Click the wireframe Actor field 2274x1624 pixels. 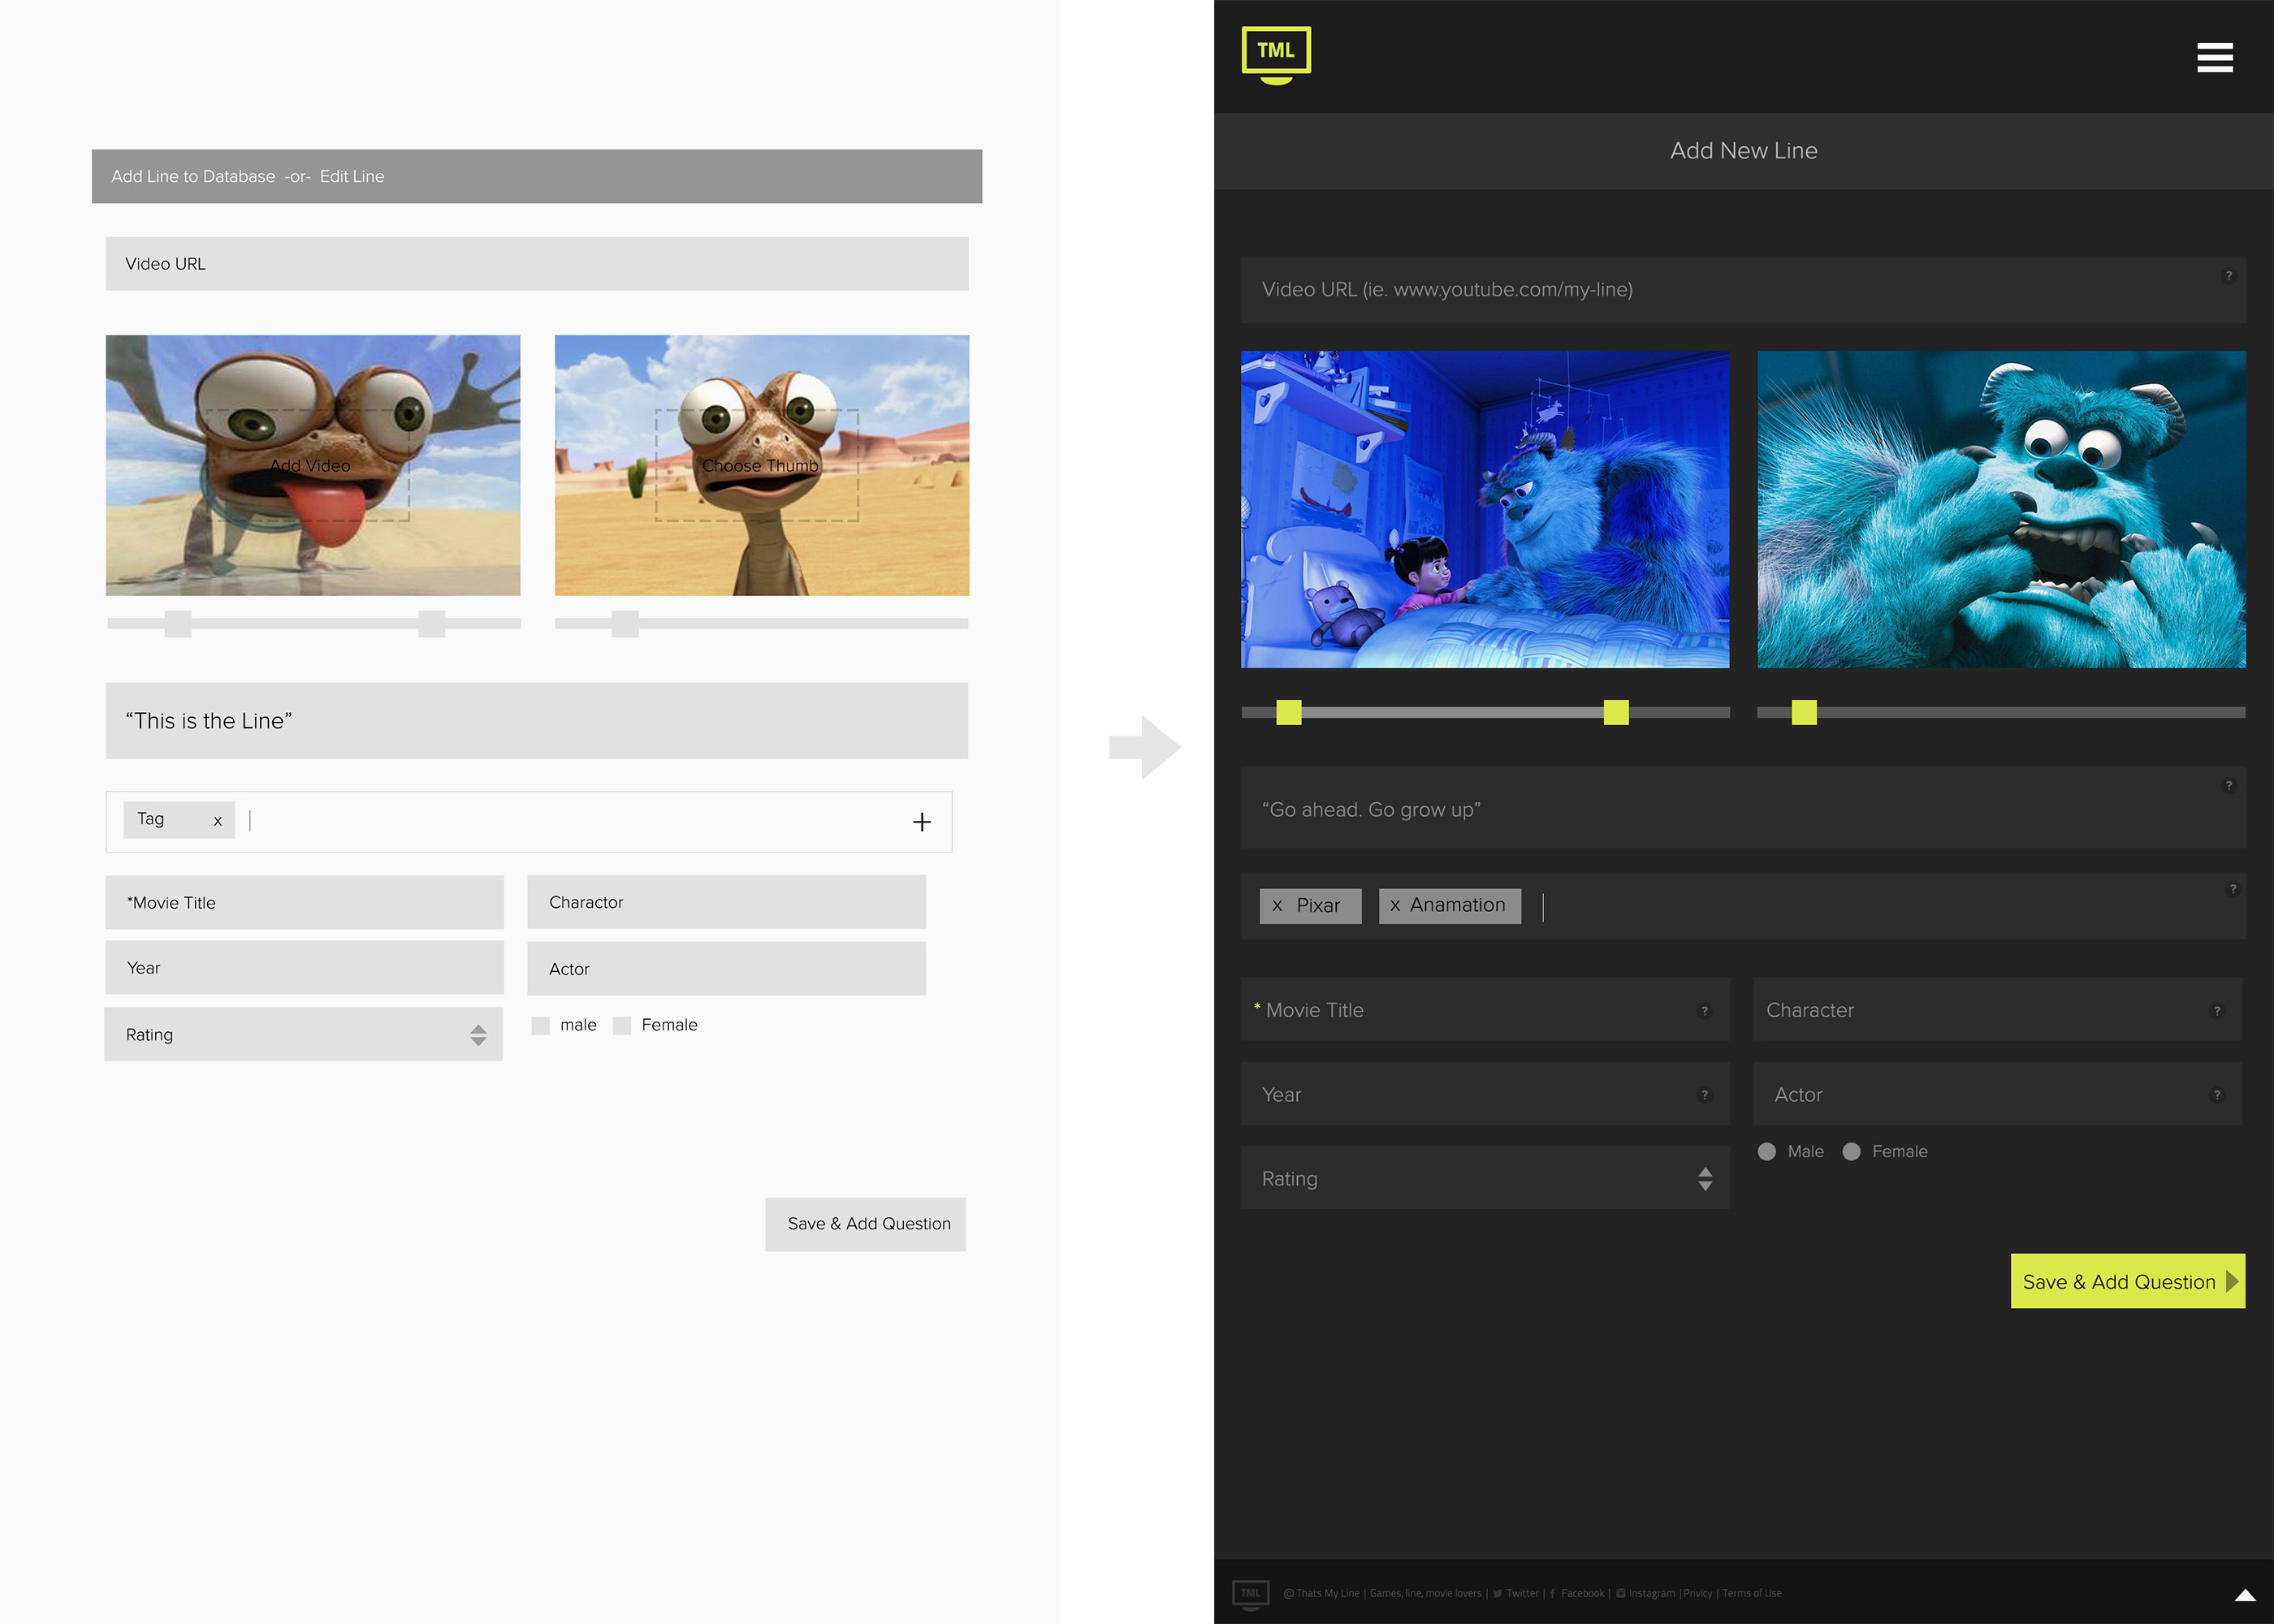click(726, 968)
